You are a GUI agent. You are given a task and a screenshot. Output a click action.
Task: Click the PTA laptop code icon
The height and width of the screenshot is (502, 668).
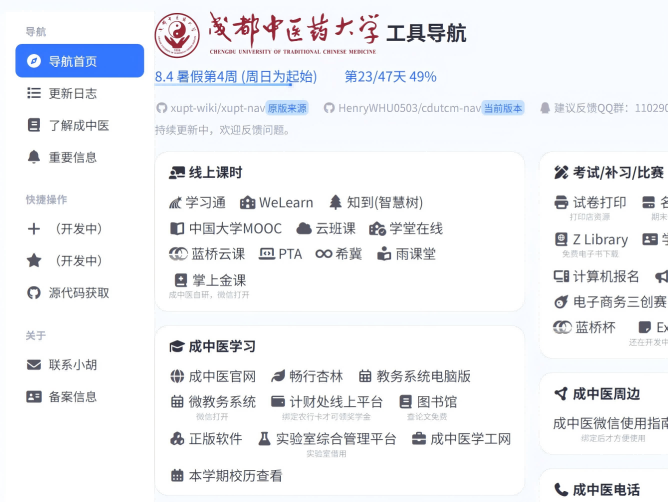(x=267, y=254)
